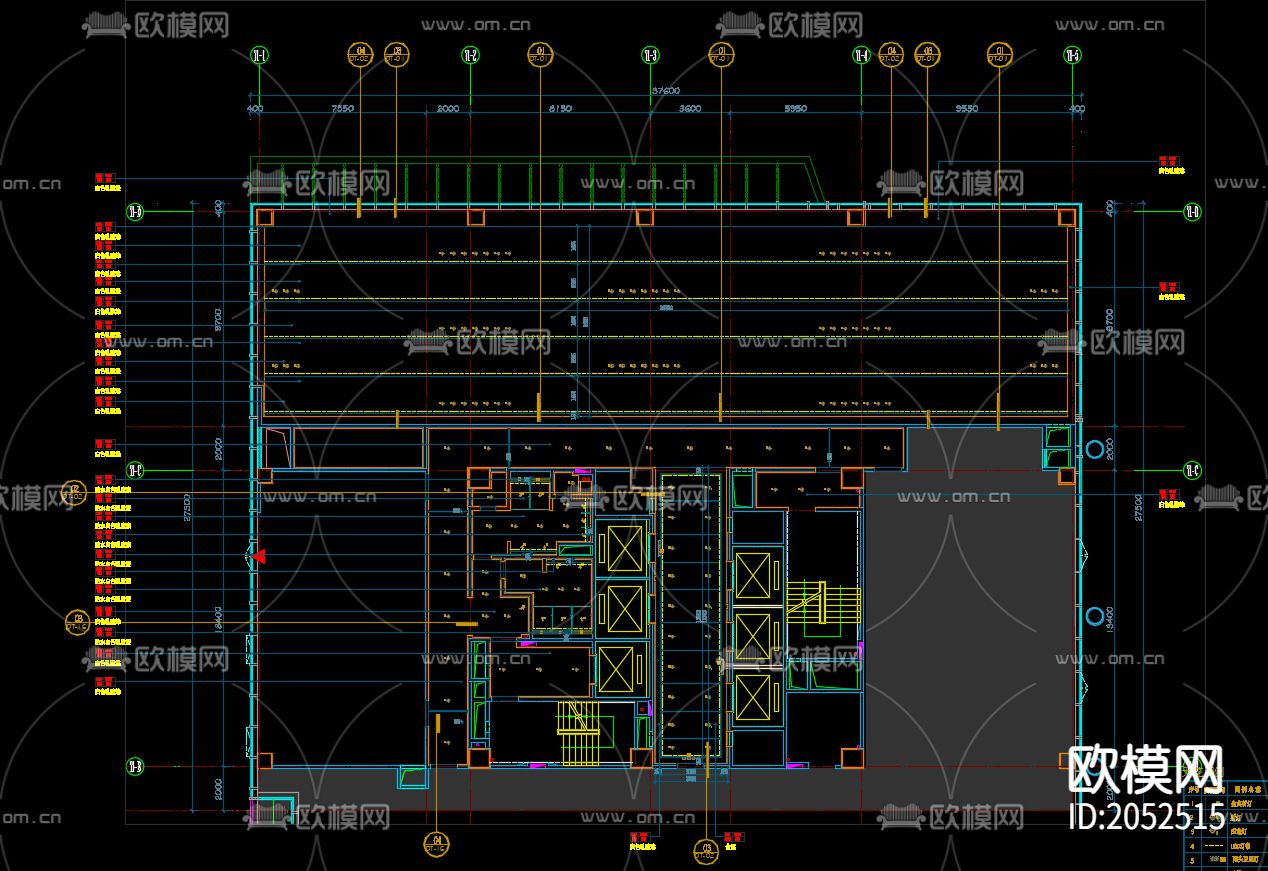Click the 6150 dimension text
This screenshot has width=1268, height=871.
560,108
